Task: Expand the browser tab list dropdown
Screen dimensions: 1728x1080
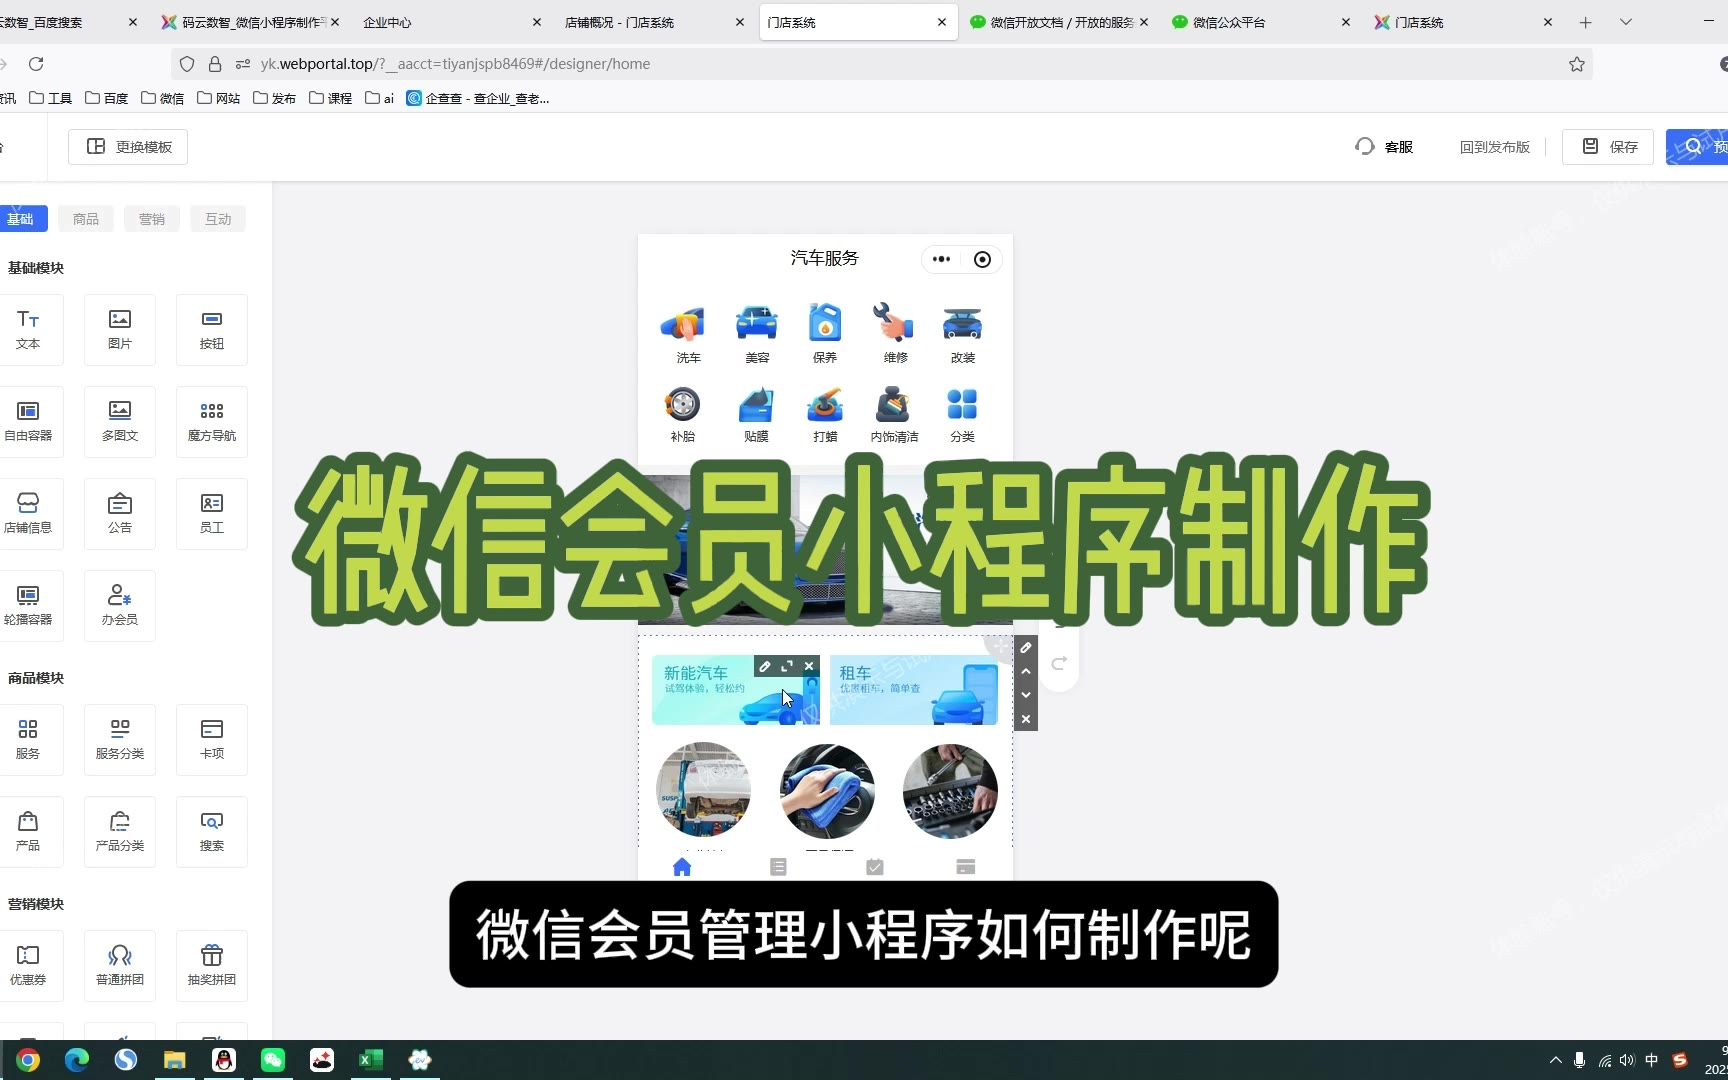Action: (x=1626, y=22)
